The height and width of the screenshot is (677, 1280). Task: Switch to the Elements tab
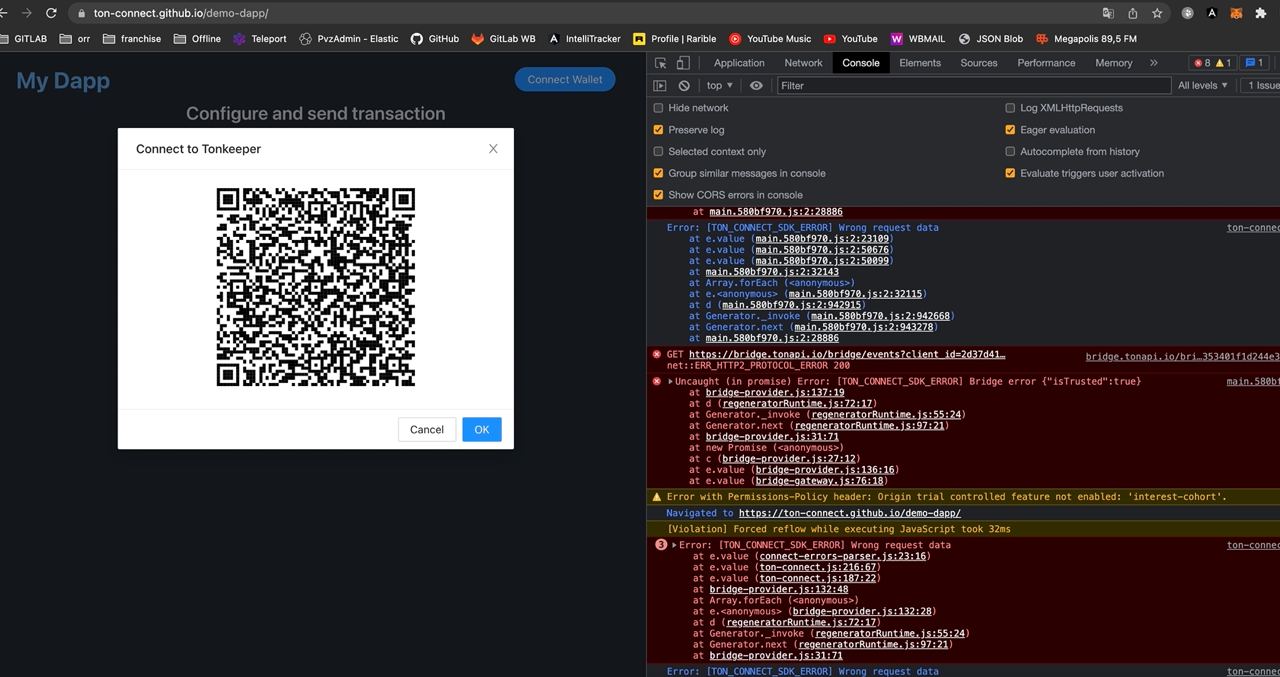(920, 63)
